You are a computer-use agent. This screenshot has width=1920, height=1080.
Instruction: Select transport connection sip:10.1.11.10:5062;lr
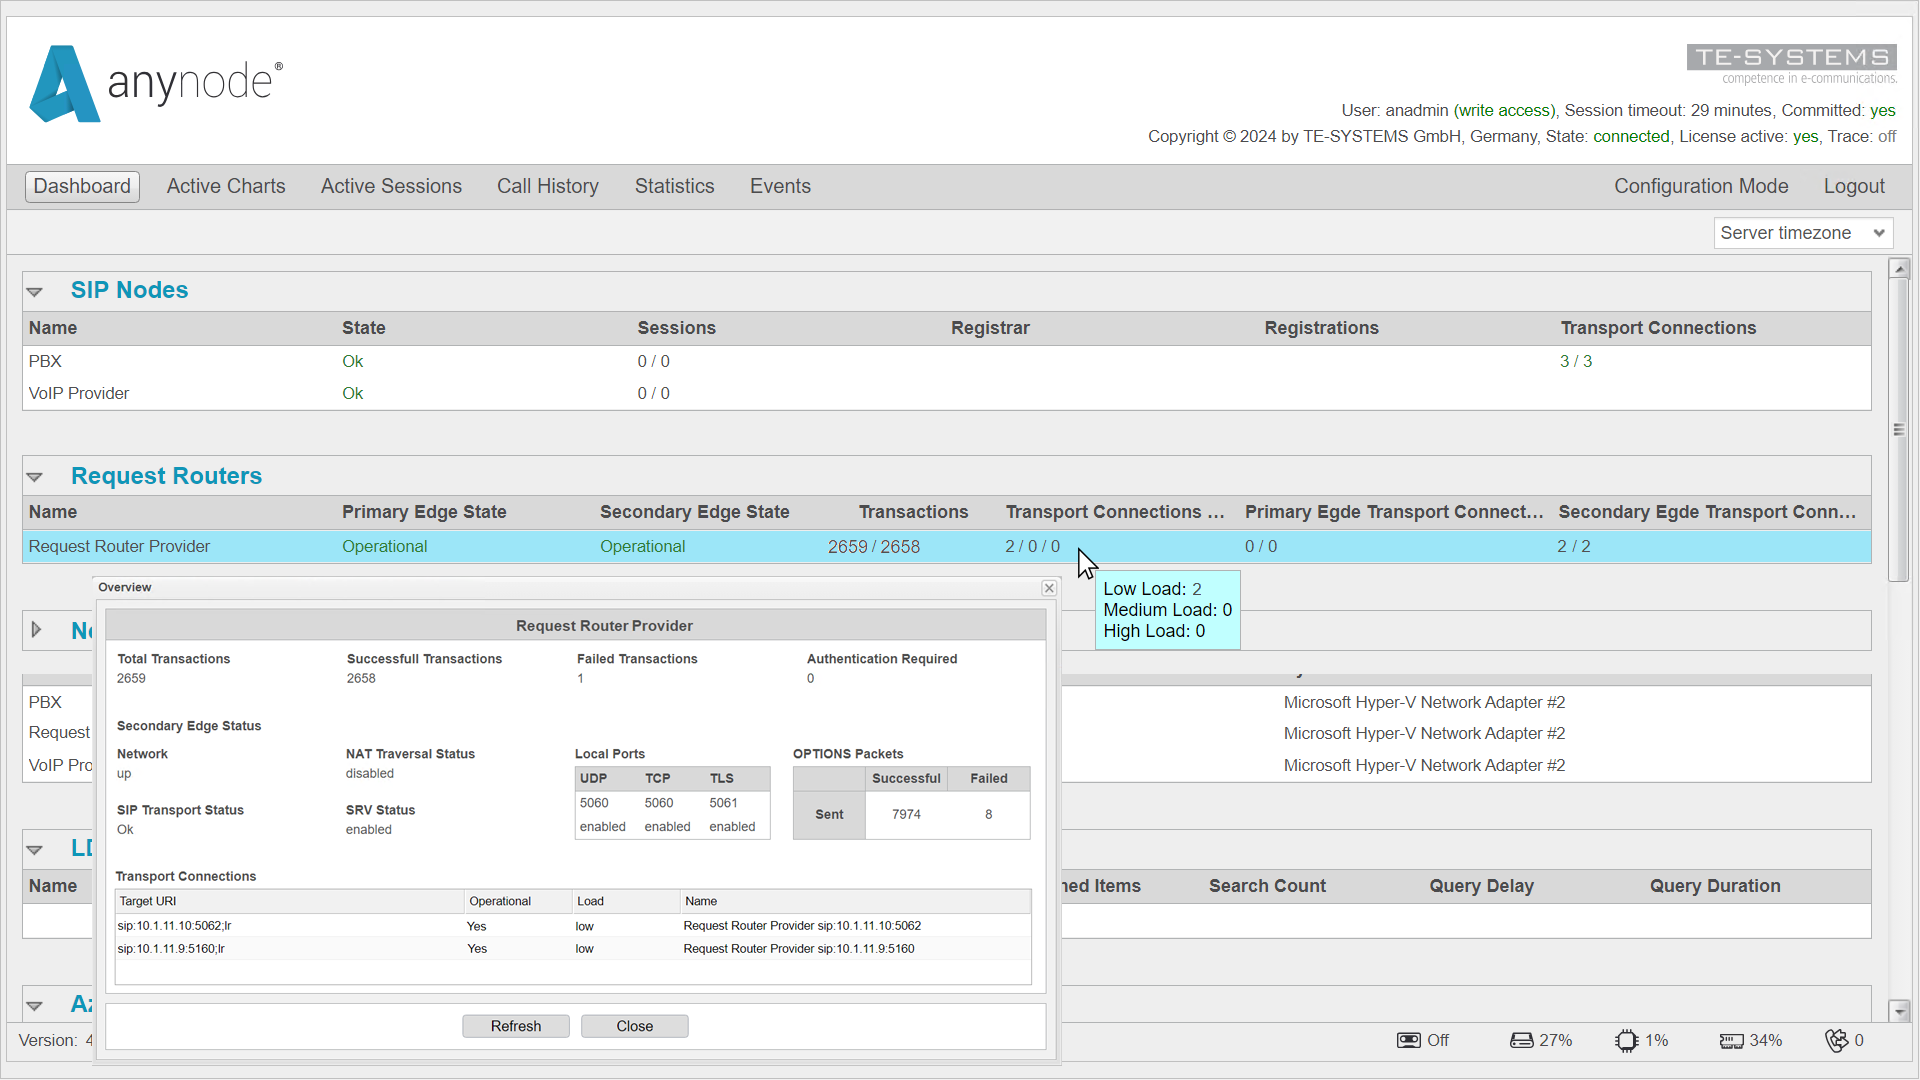click(573, 926)
